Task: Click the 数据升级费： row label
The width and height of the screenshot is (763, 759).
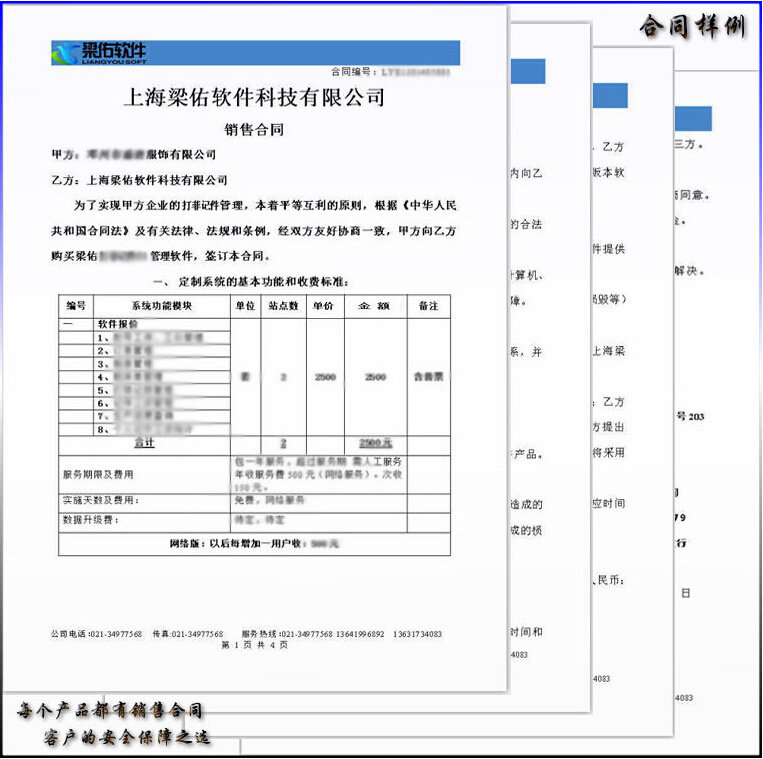Action: pyautogui.click(x=91, y=520)
